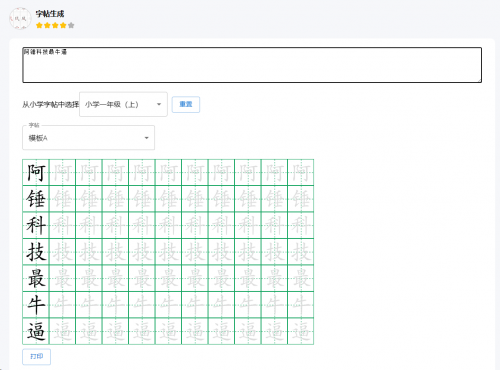Click inside the text input area

pos(252,65)
